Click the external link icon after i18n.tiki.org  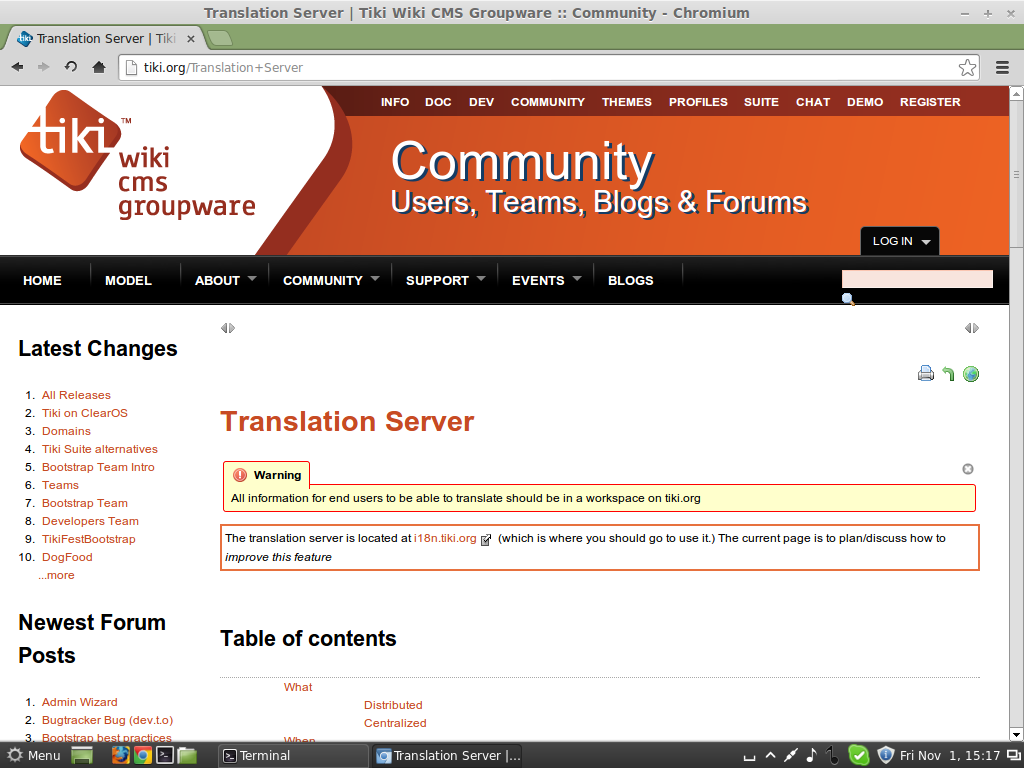pos(486,539)
